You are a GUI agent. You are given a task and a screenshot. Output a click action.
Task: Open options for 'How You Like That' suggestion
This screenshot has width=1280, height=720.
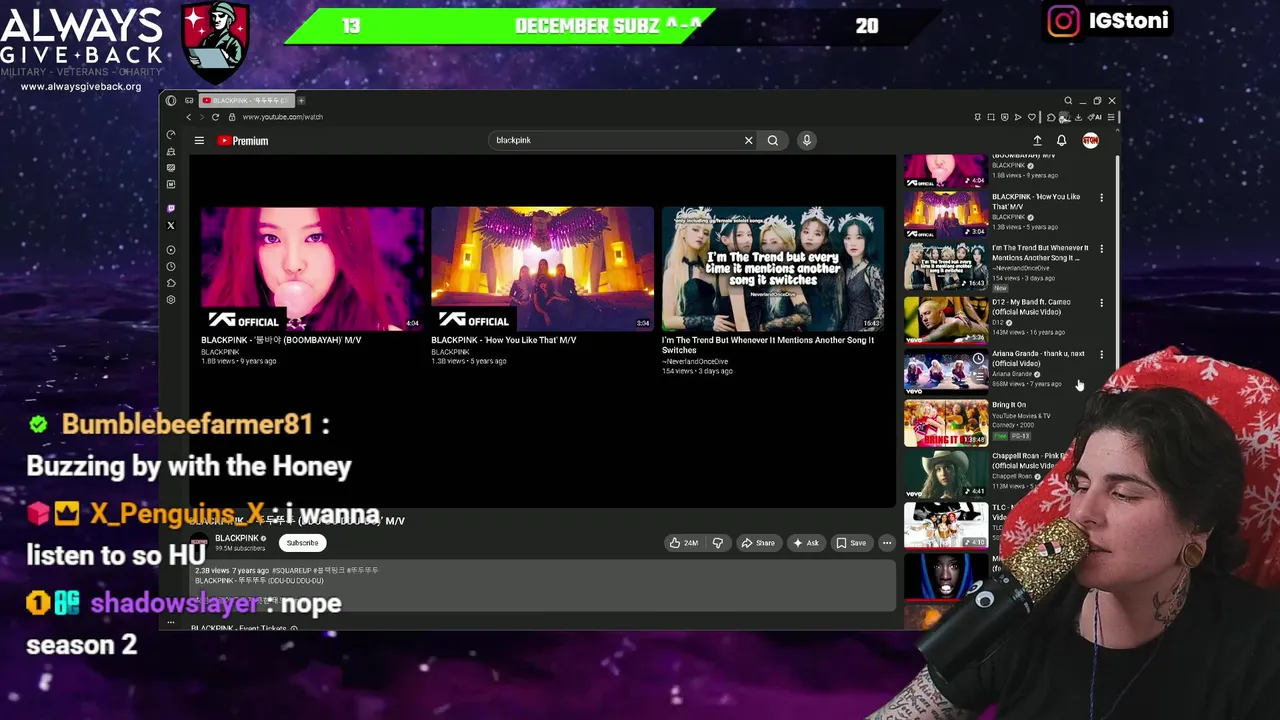click(x=1101, y=198)
